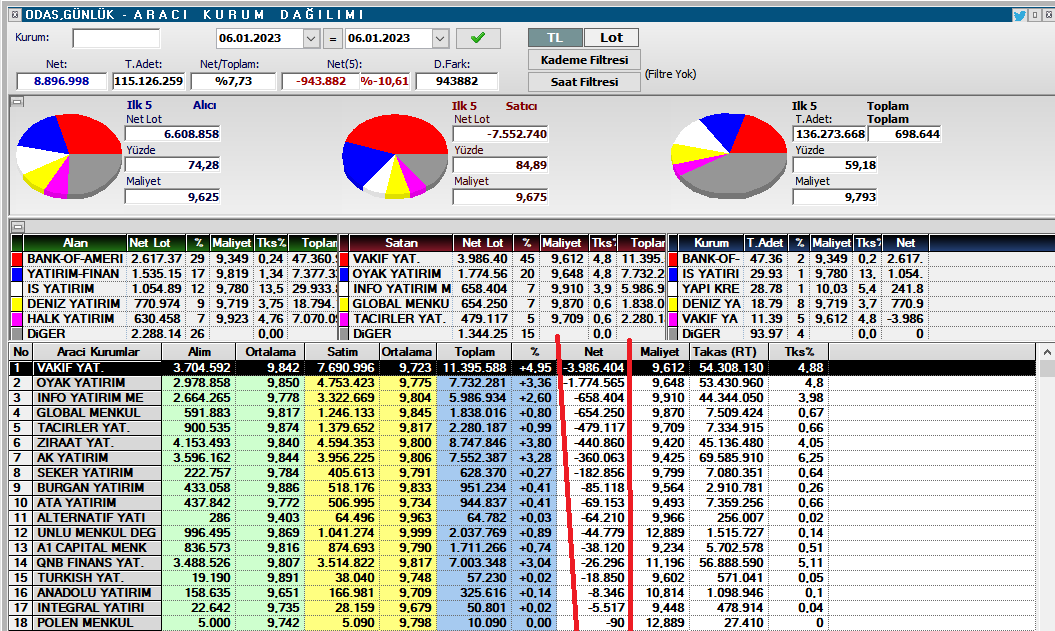Screen dimensions: 1055x631
Task: Click the equals button between dates
Action: pyautogui.click(x=332, y=38)
